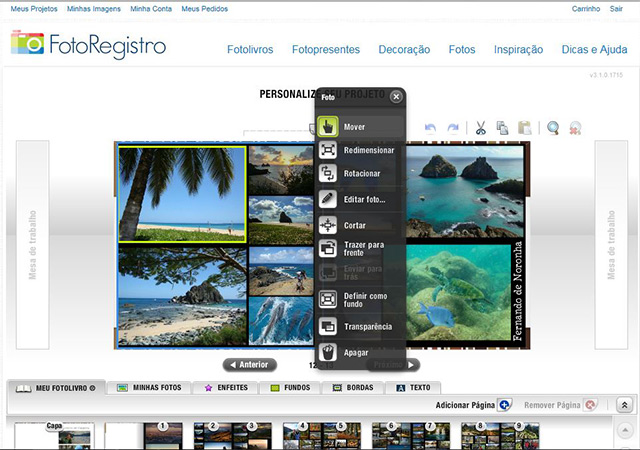The width and height of the screenshot is (640, 450).
Task: Open Meus Pedidos link
Action: [204, 9]
